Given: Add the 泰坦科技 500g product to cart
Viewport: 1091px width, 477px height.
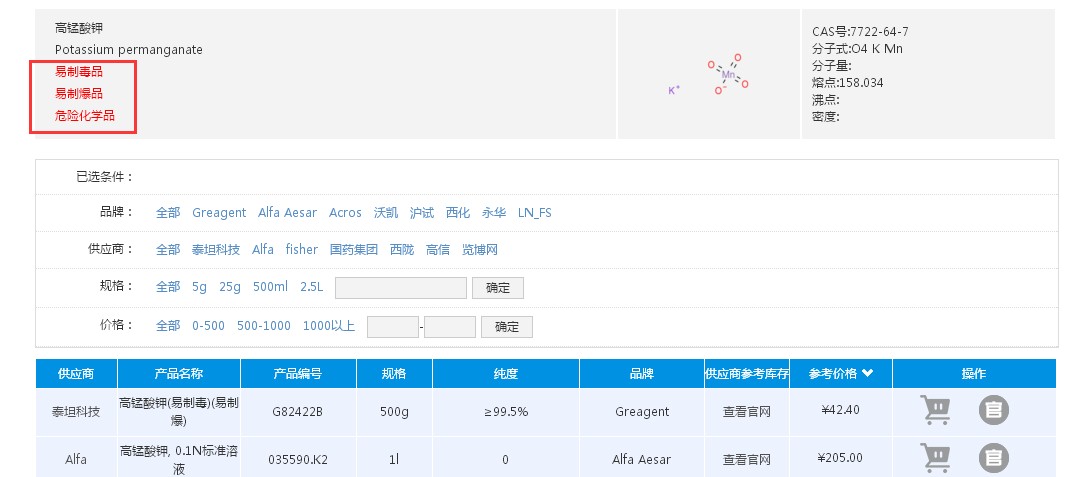Looking at the screenshot, I should coord(935,410).
